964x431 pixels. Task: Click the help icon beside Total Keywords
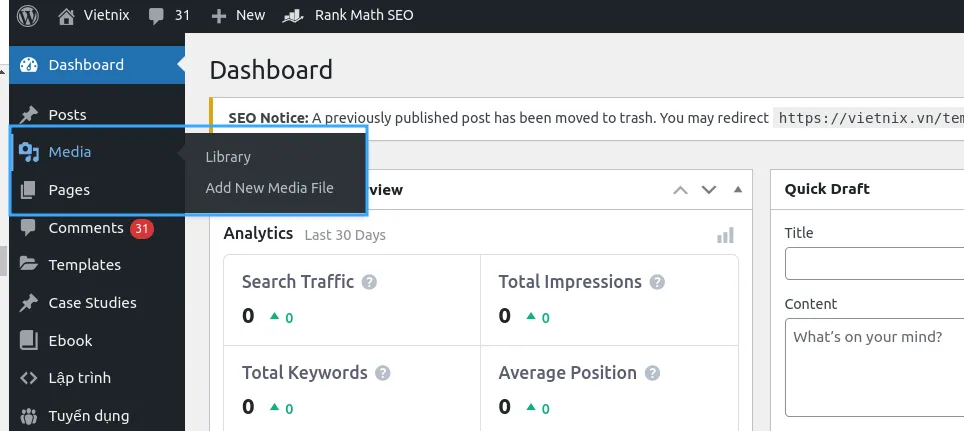[382, 373]
